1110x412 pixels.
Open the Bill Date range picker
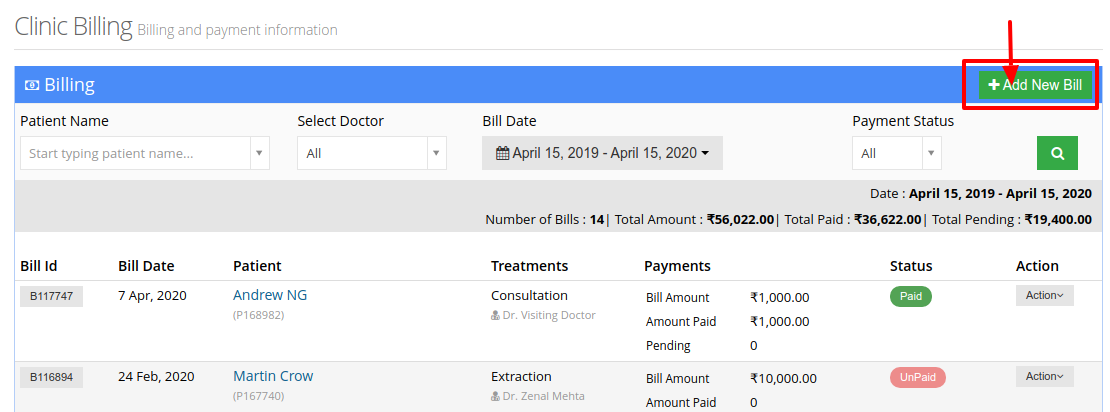[602, 153]
